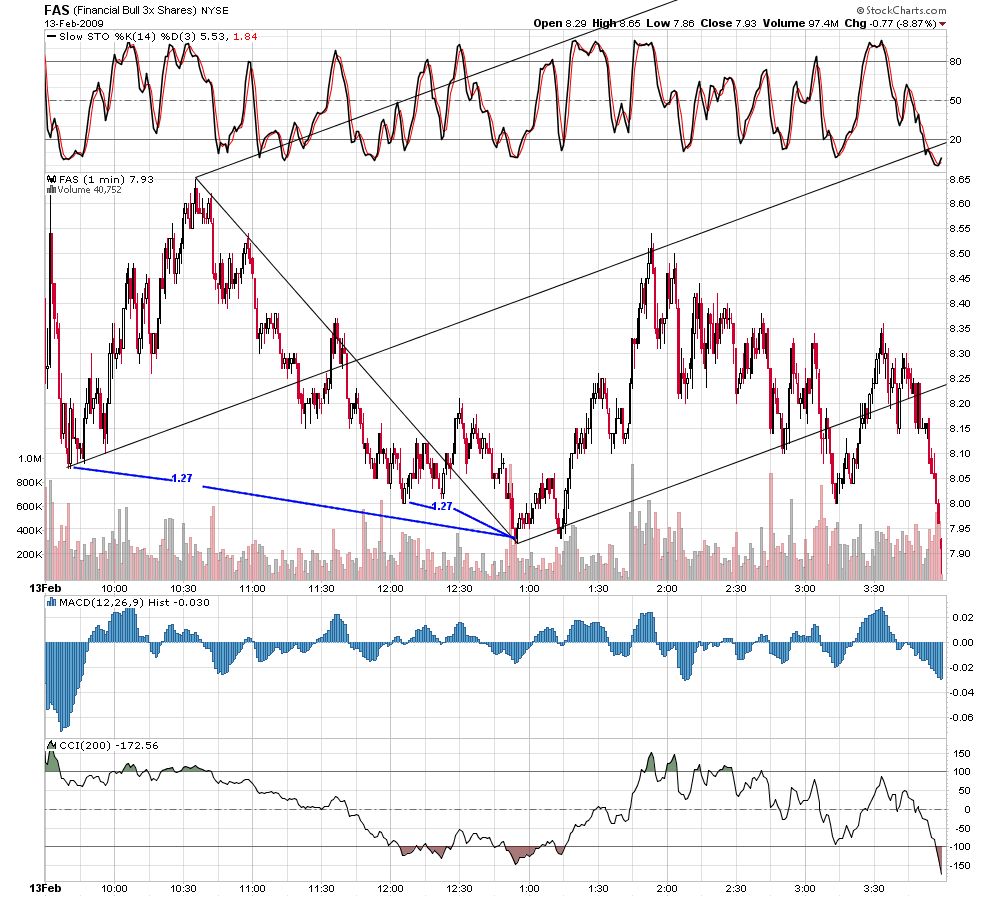This screenshot has height=897, width=990.
Task: Click the red down-arrow change indicator
Action: click(943, 24)
